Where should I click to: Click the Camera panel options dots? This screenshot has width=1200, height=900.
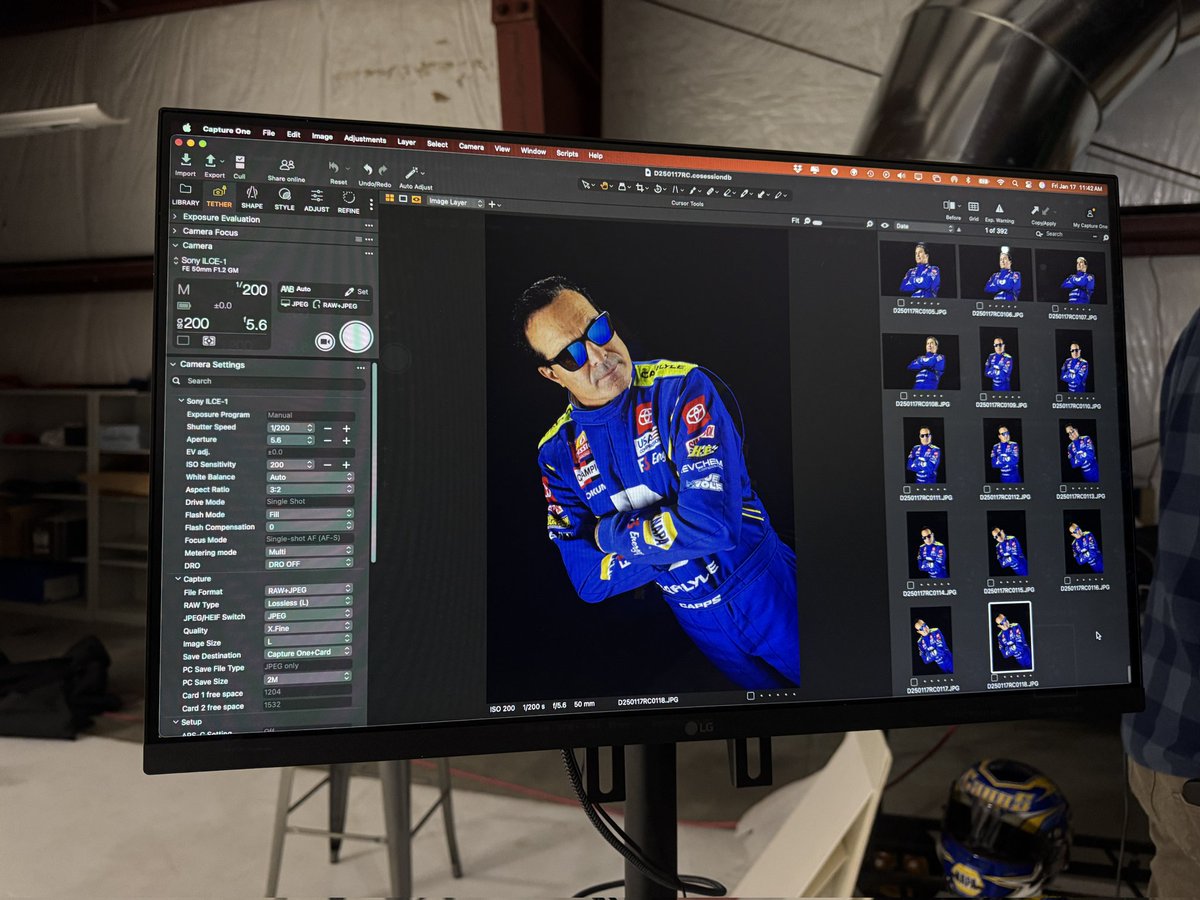click(x=369, y=253)
